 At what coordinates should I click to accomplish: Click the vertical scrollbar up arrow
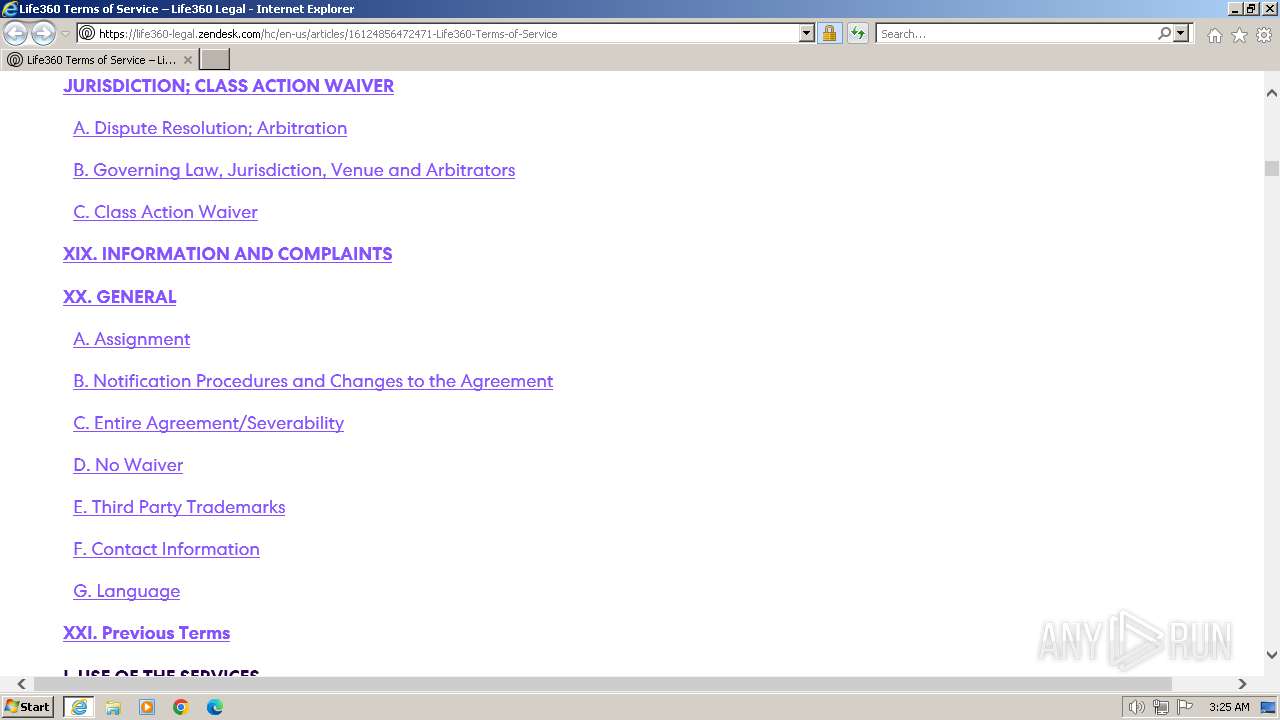coord(1272,92)
